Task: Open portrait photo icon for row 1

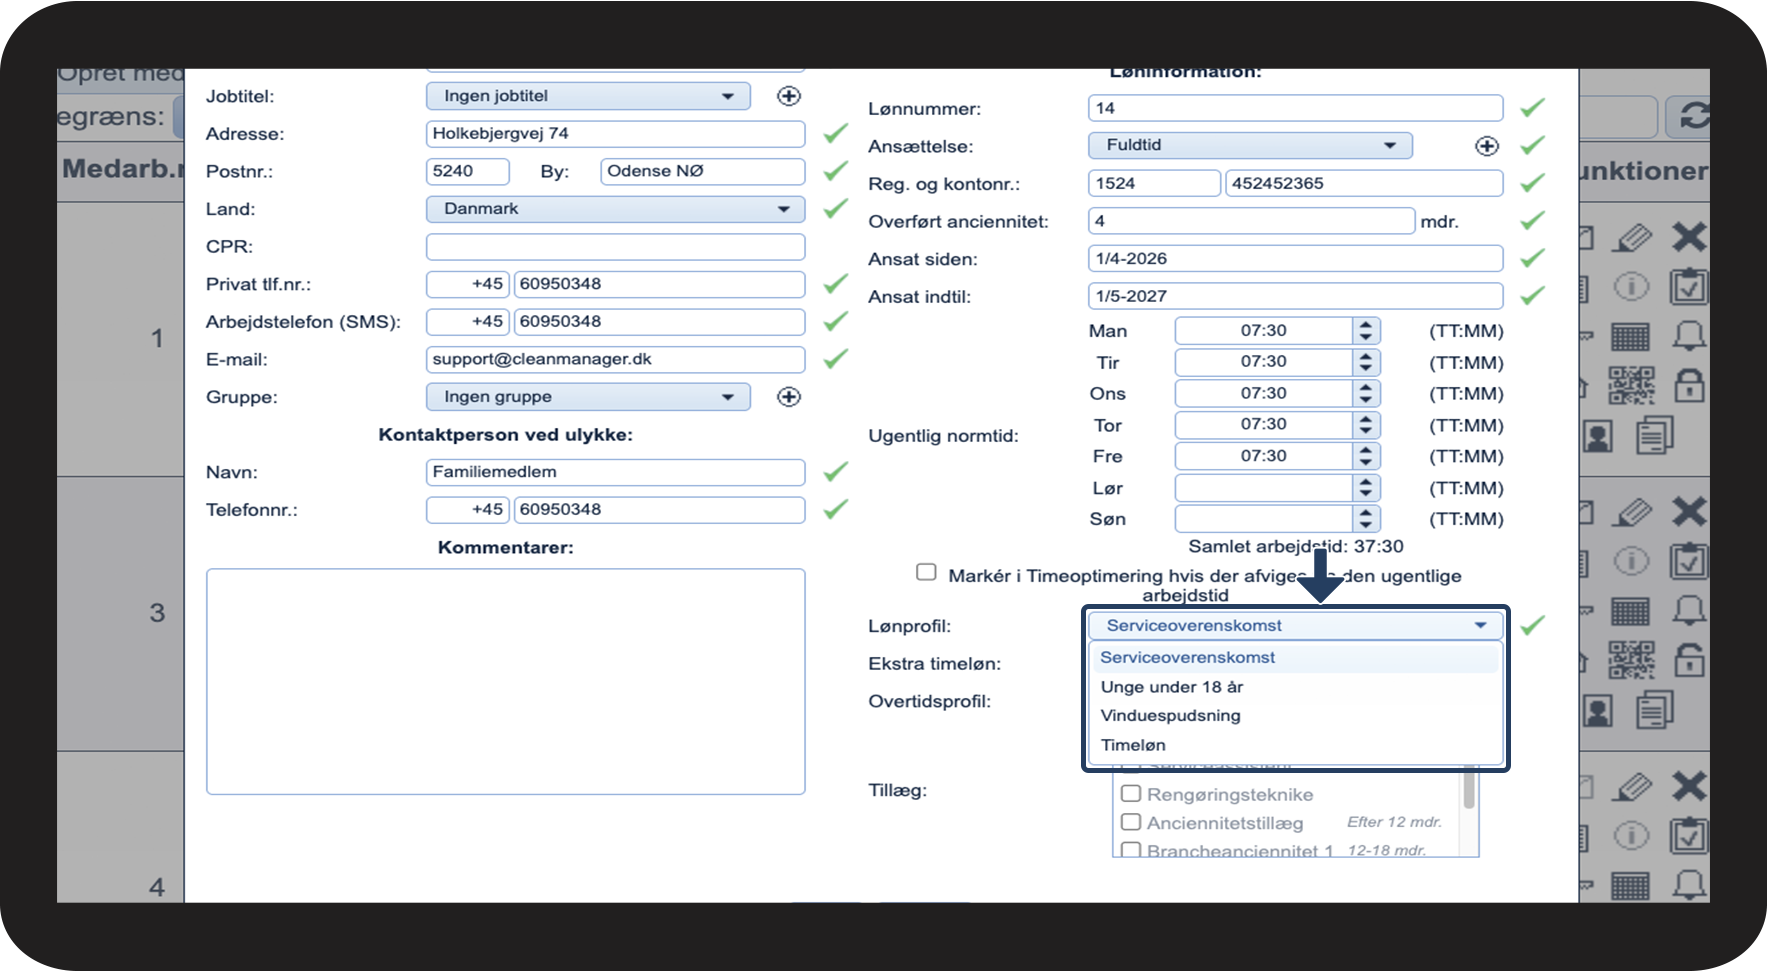Action: pos(1598,436)
